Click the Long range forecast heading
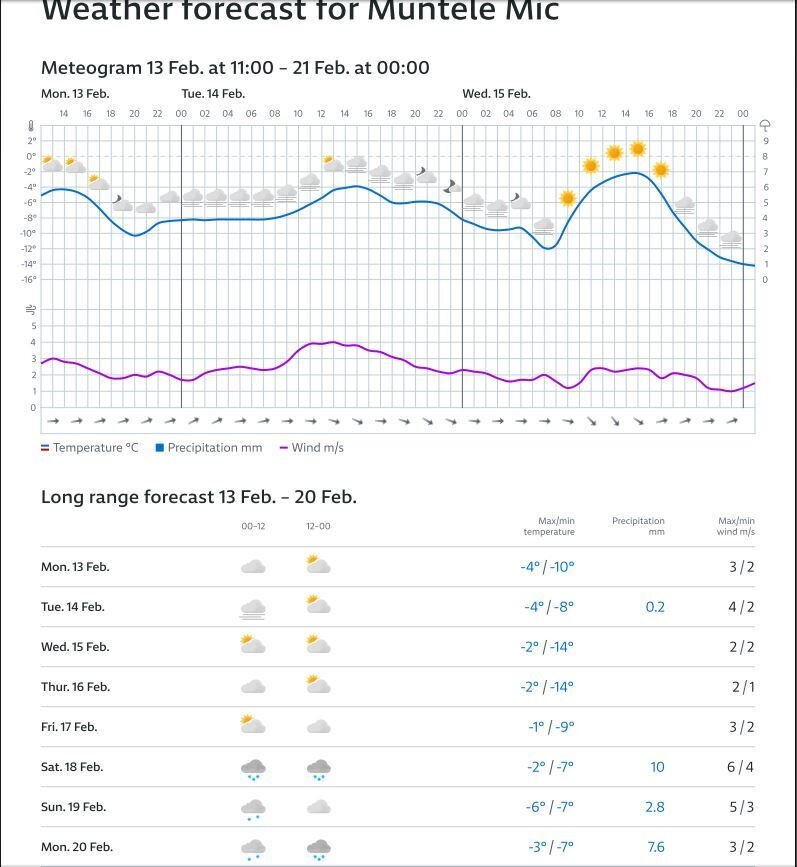797x867 pixels. (x=198, y=497)
